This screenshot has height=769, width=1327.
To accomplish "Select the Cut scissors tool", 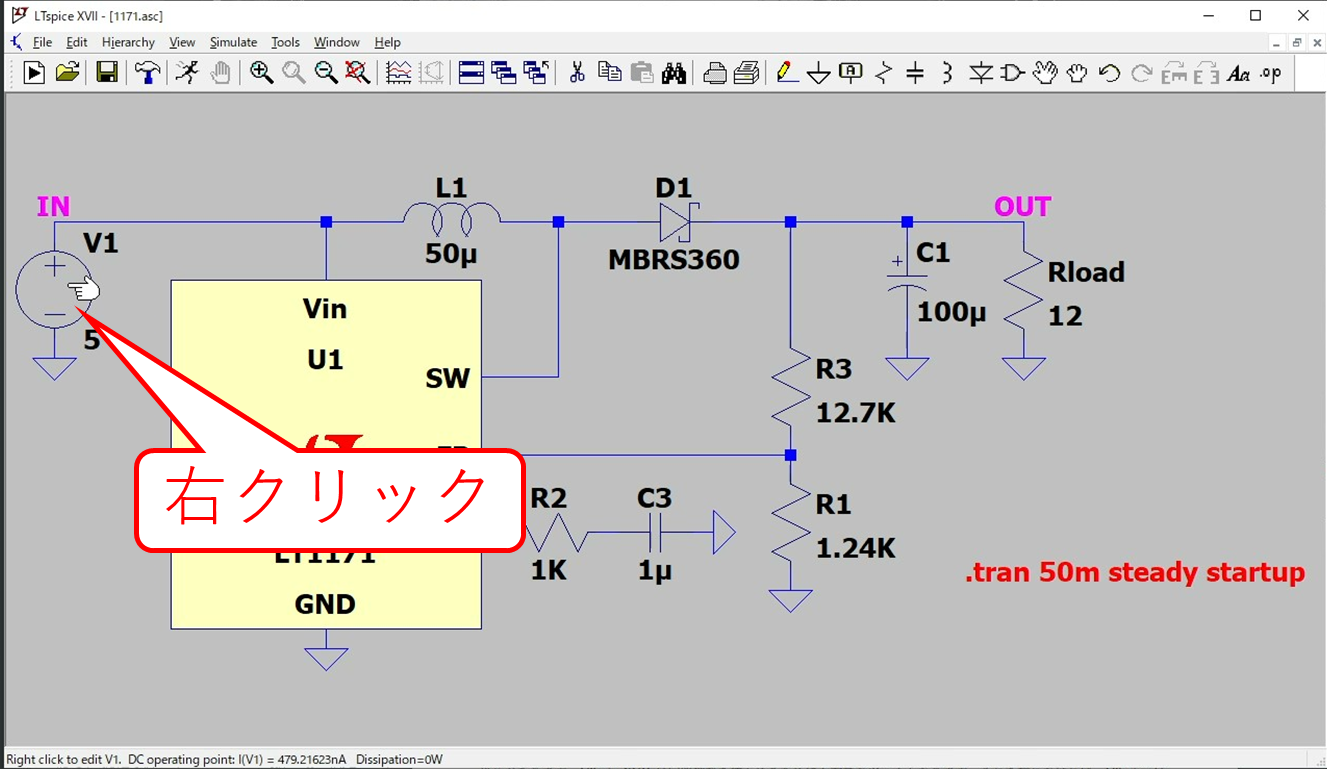I will click(577, 72).
